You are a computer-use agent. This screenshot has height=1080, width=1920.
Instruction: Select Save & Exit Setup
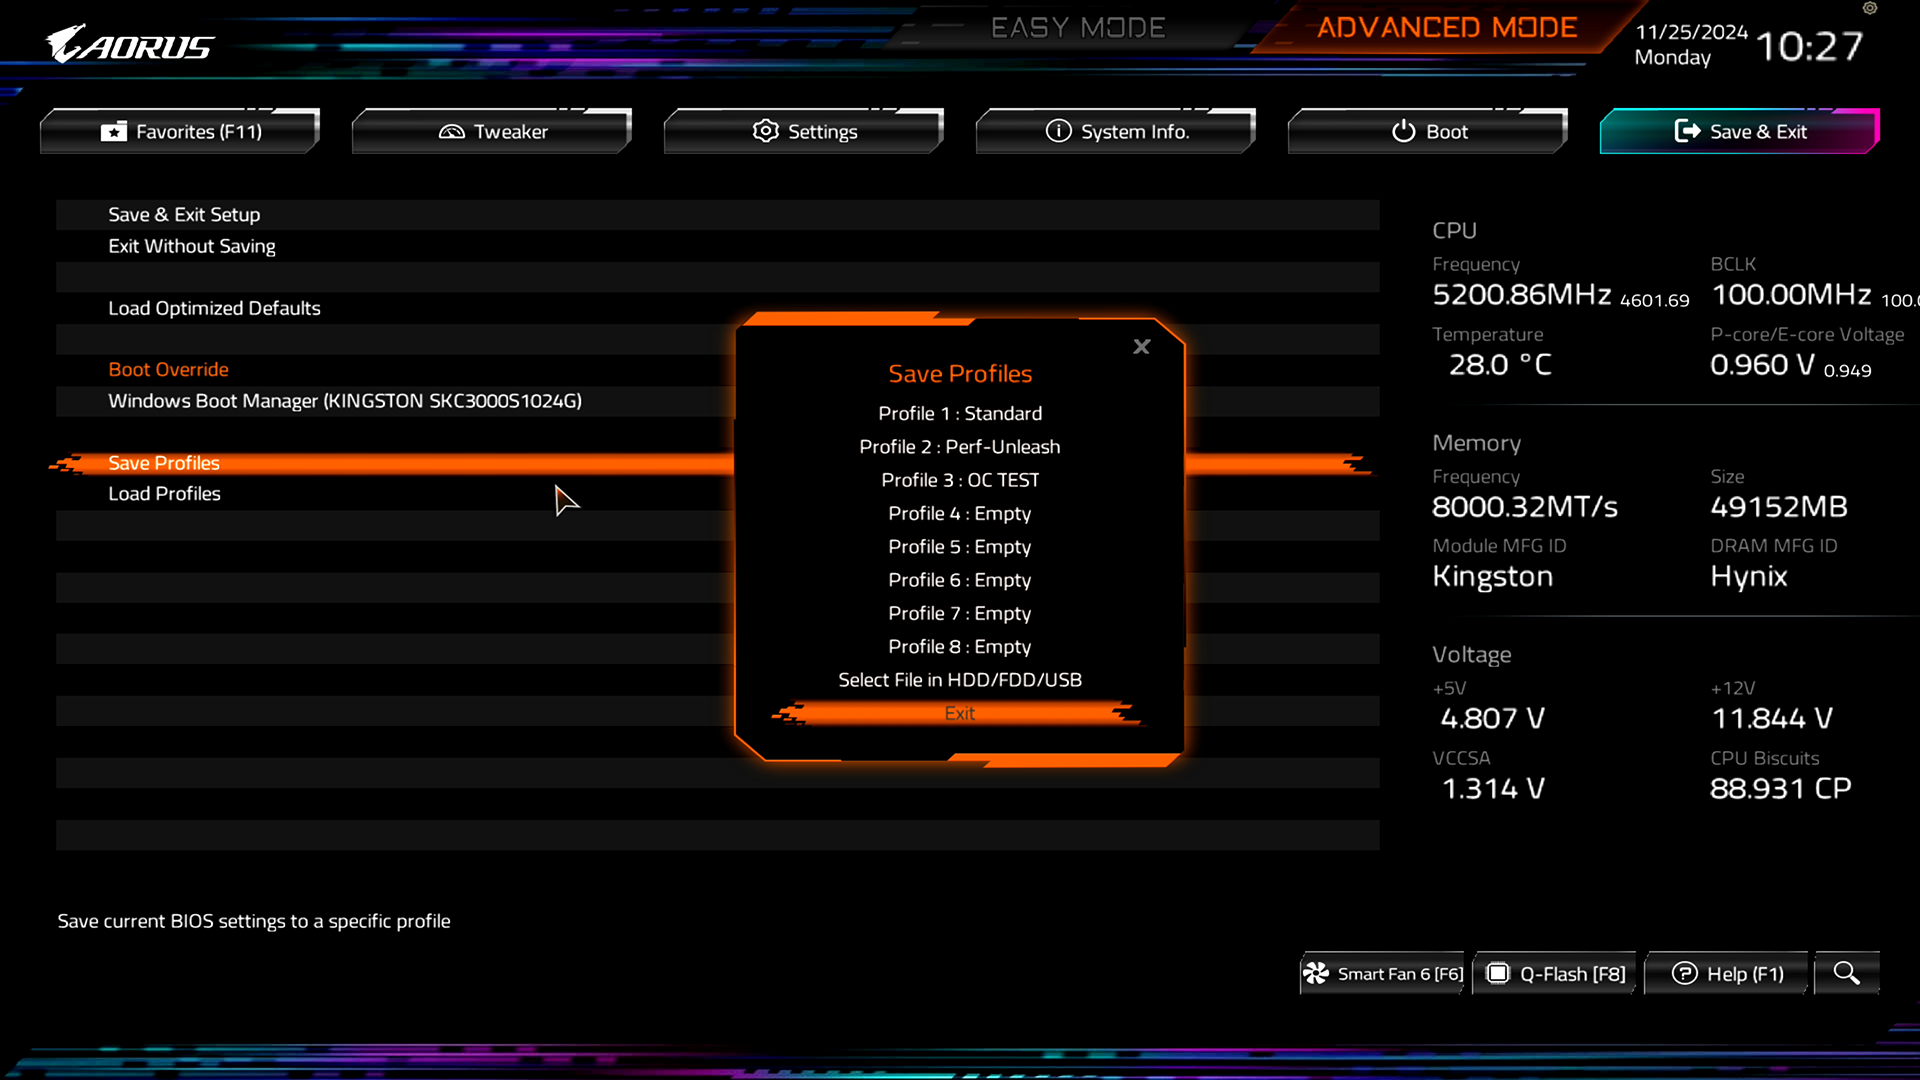tap(184, 214)
